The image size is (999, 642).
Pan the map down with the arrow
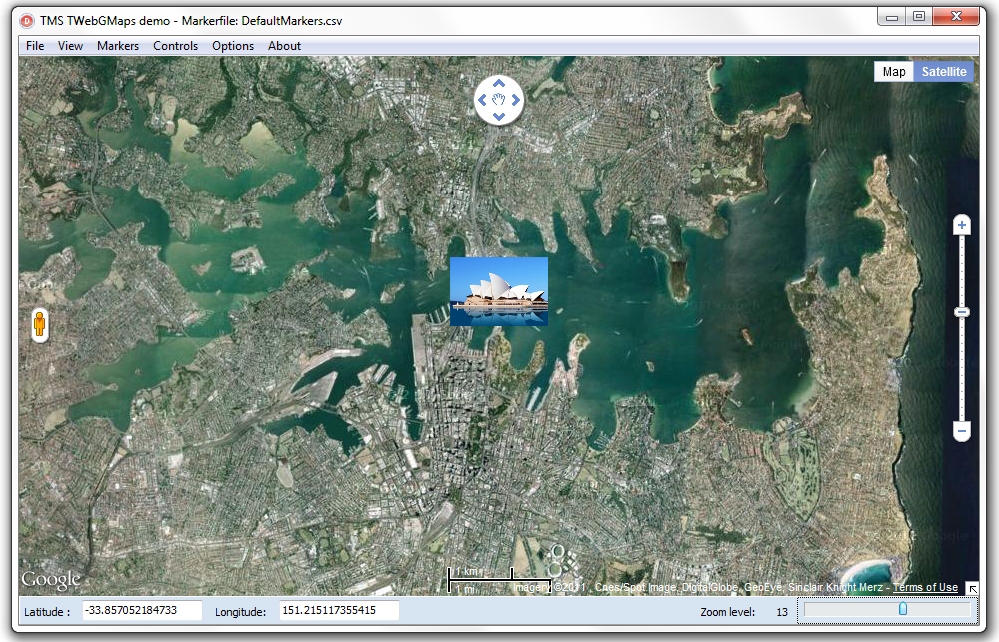(499, 117)
